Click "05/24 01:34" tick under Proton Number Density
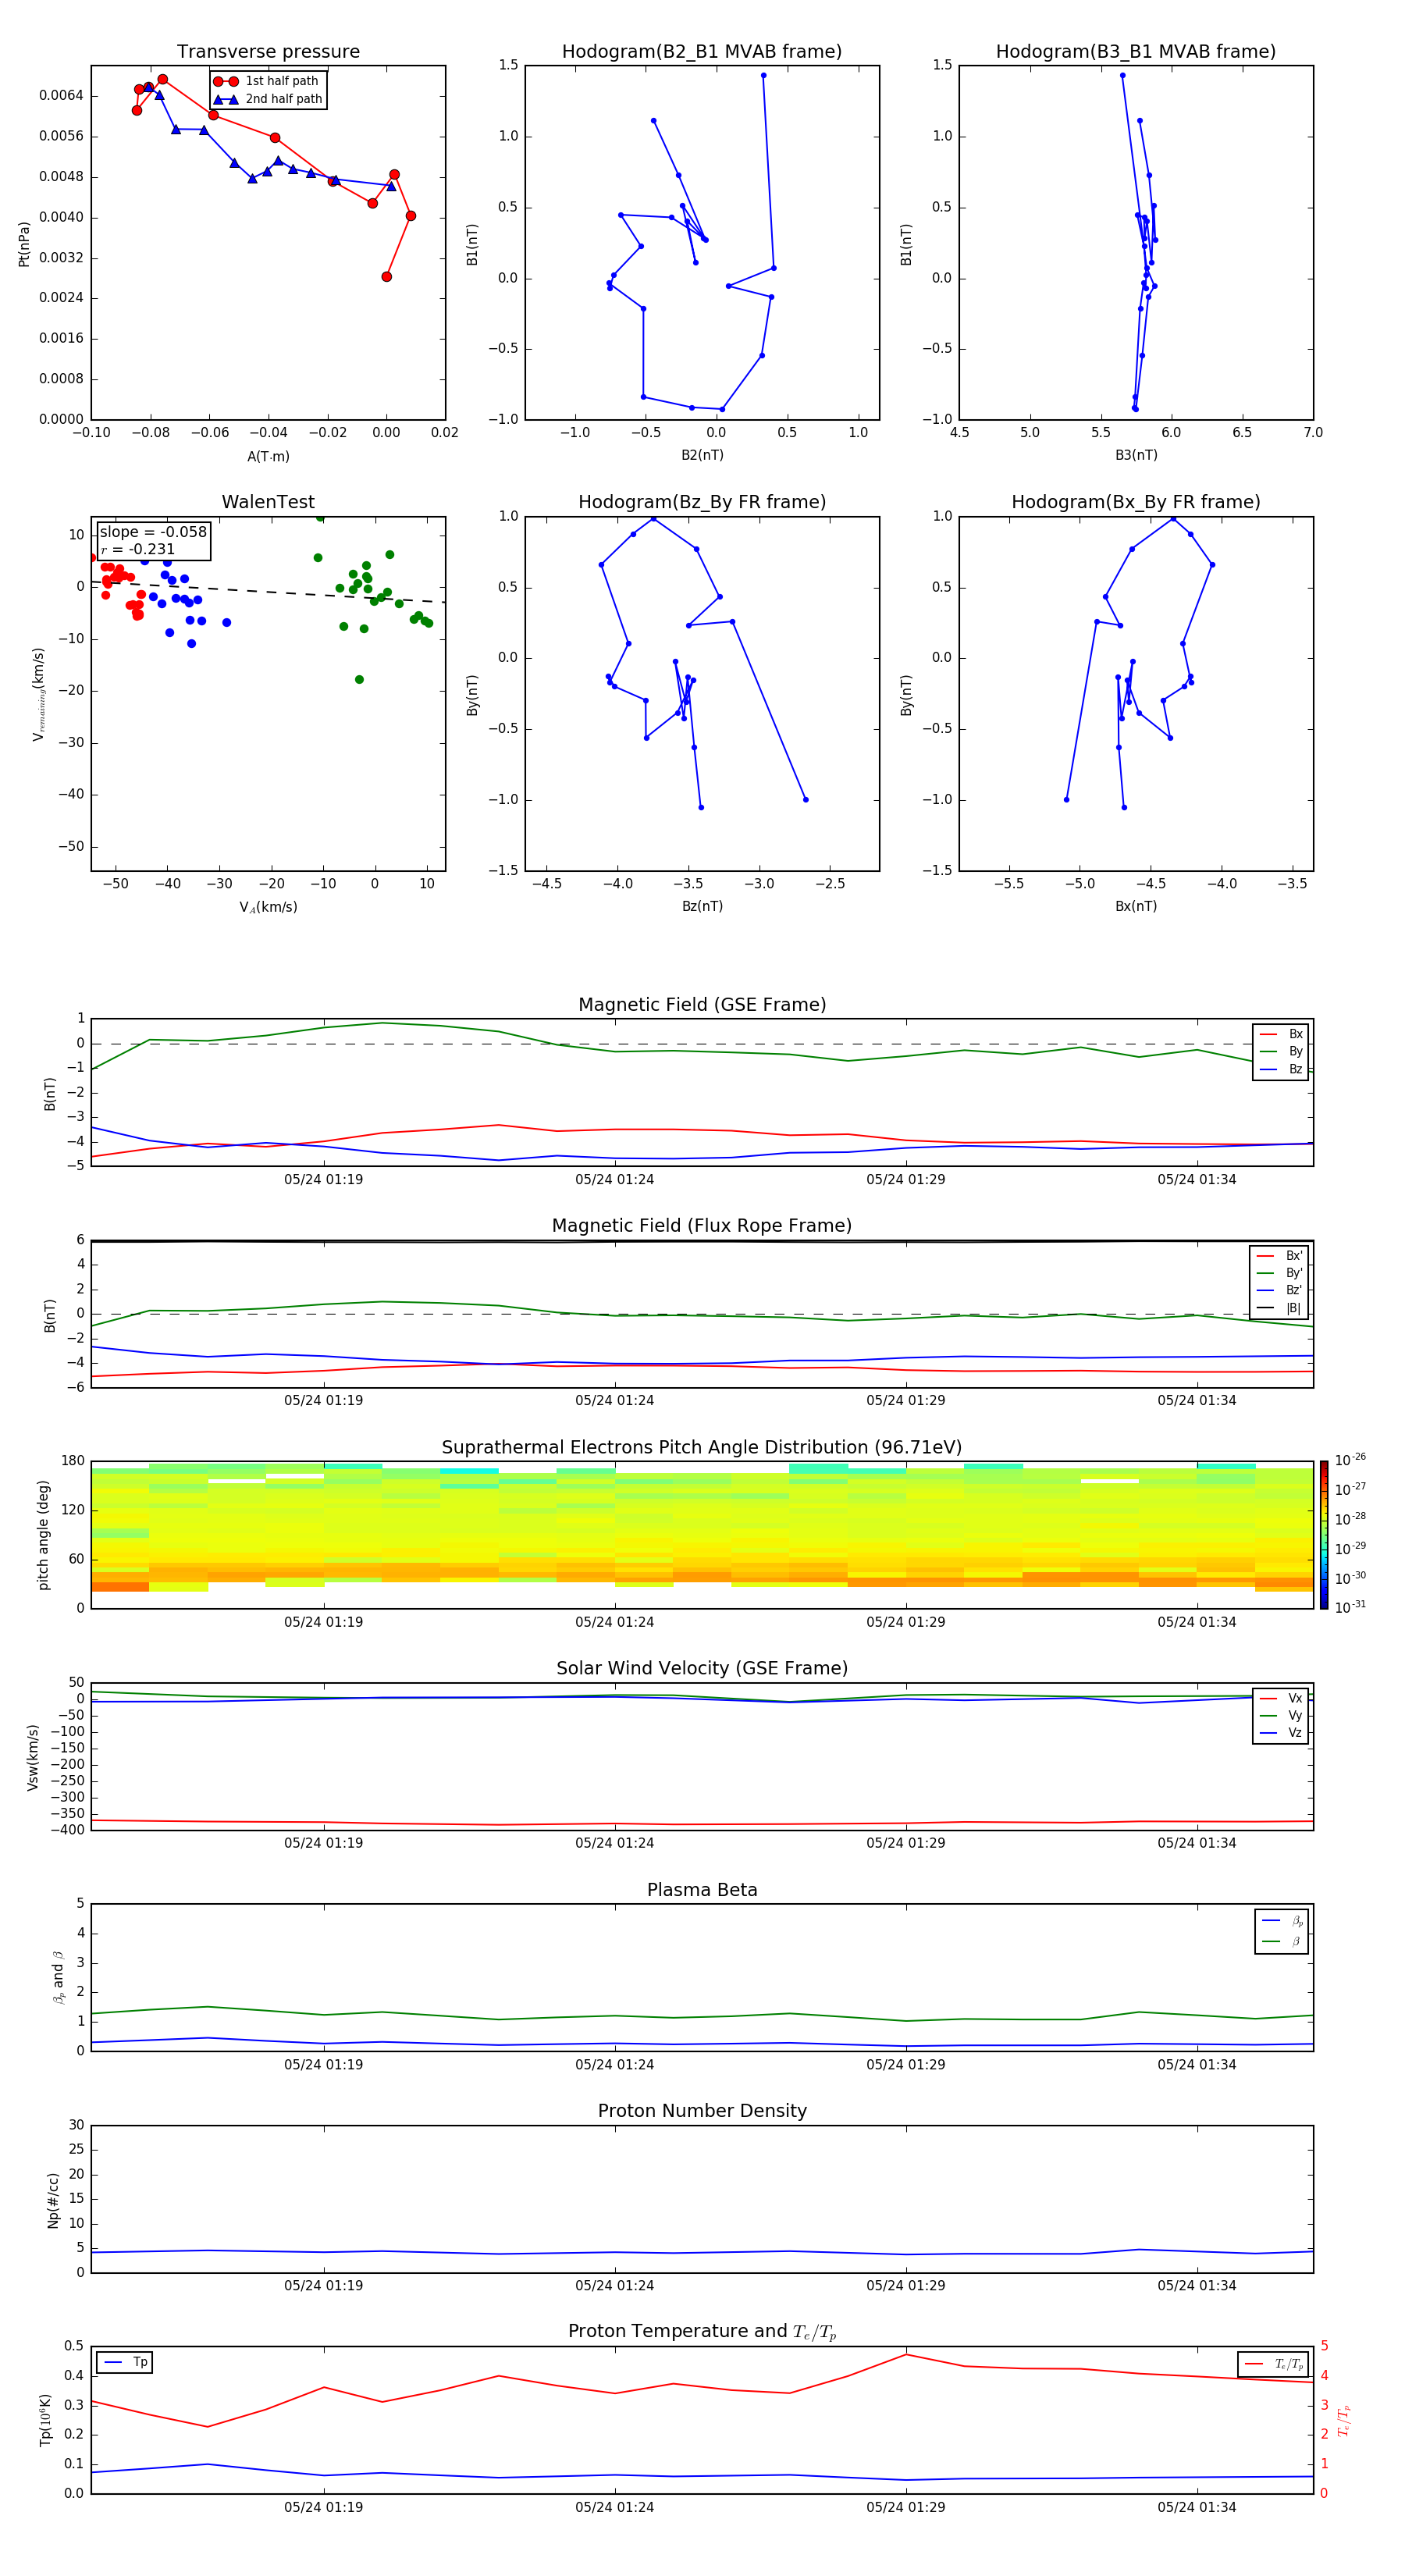Image resolution: width=1405 pixels, height=2576 pixels. click(1197, 2286)
